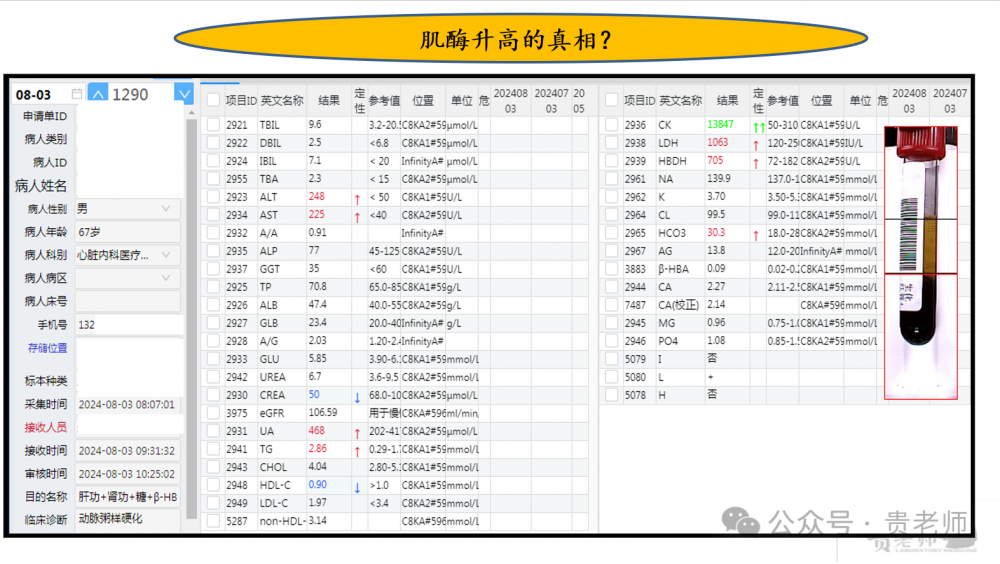Click the blue up-arrow previous sample button
This screenshot has height=564, width=1000.
pyautogui.click(x=97, y=94)
